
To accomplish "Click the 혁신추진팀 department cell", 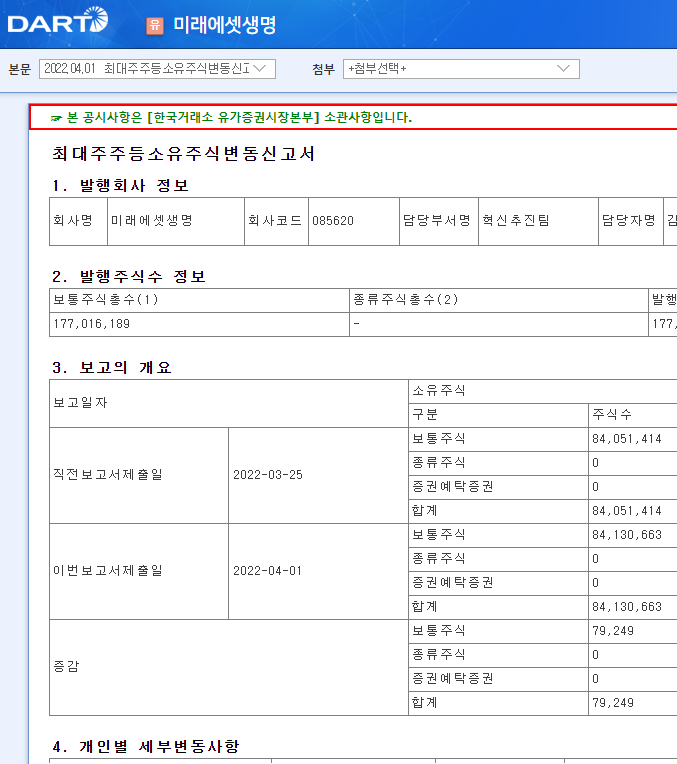I will (538, 221).
